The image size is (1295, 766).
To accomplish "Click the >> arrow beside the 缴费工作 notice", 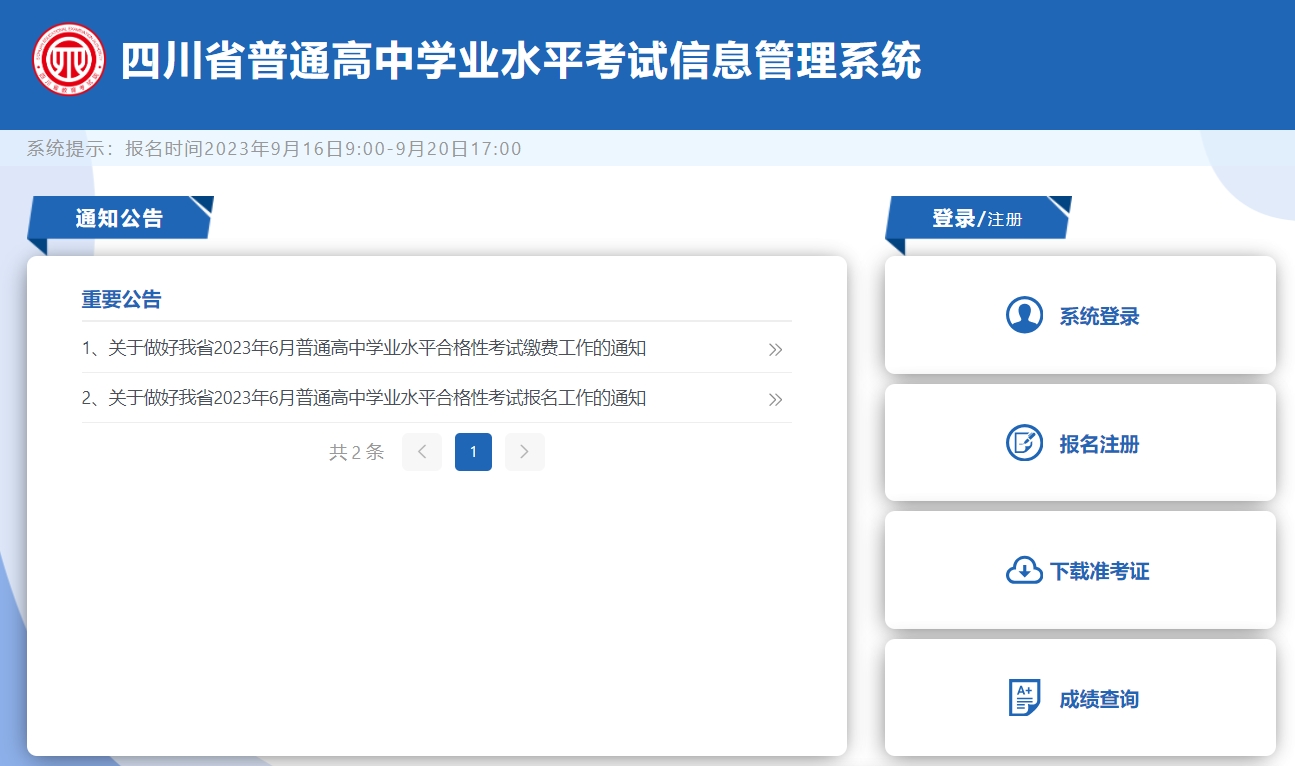I will coord(774,348).
